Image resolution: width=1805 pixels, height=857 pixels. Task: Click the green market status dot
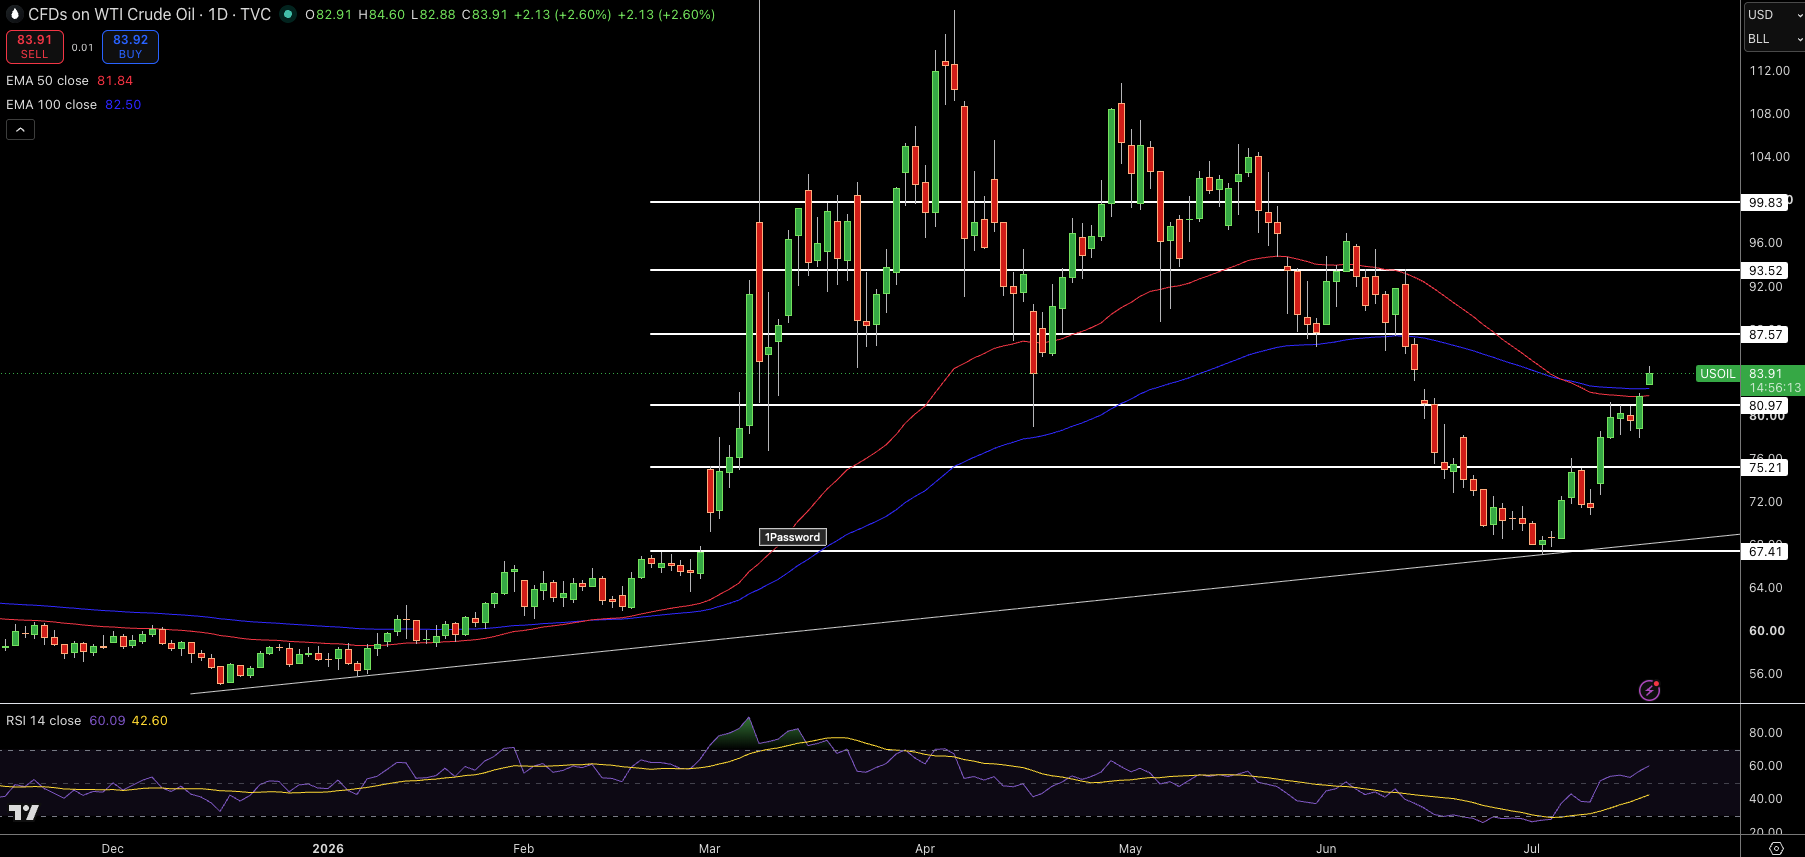tap(288, 14)
